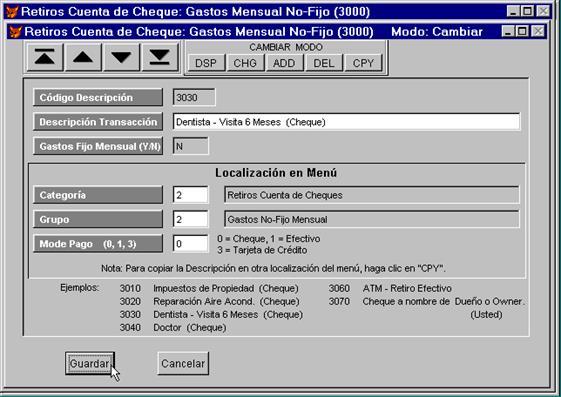Click the CPY note text line
Viewport: 561px width, 397px height.
click(273, 268)
